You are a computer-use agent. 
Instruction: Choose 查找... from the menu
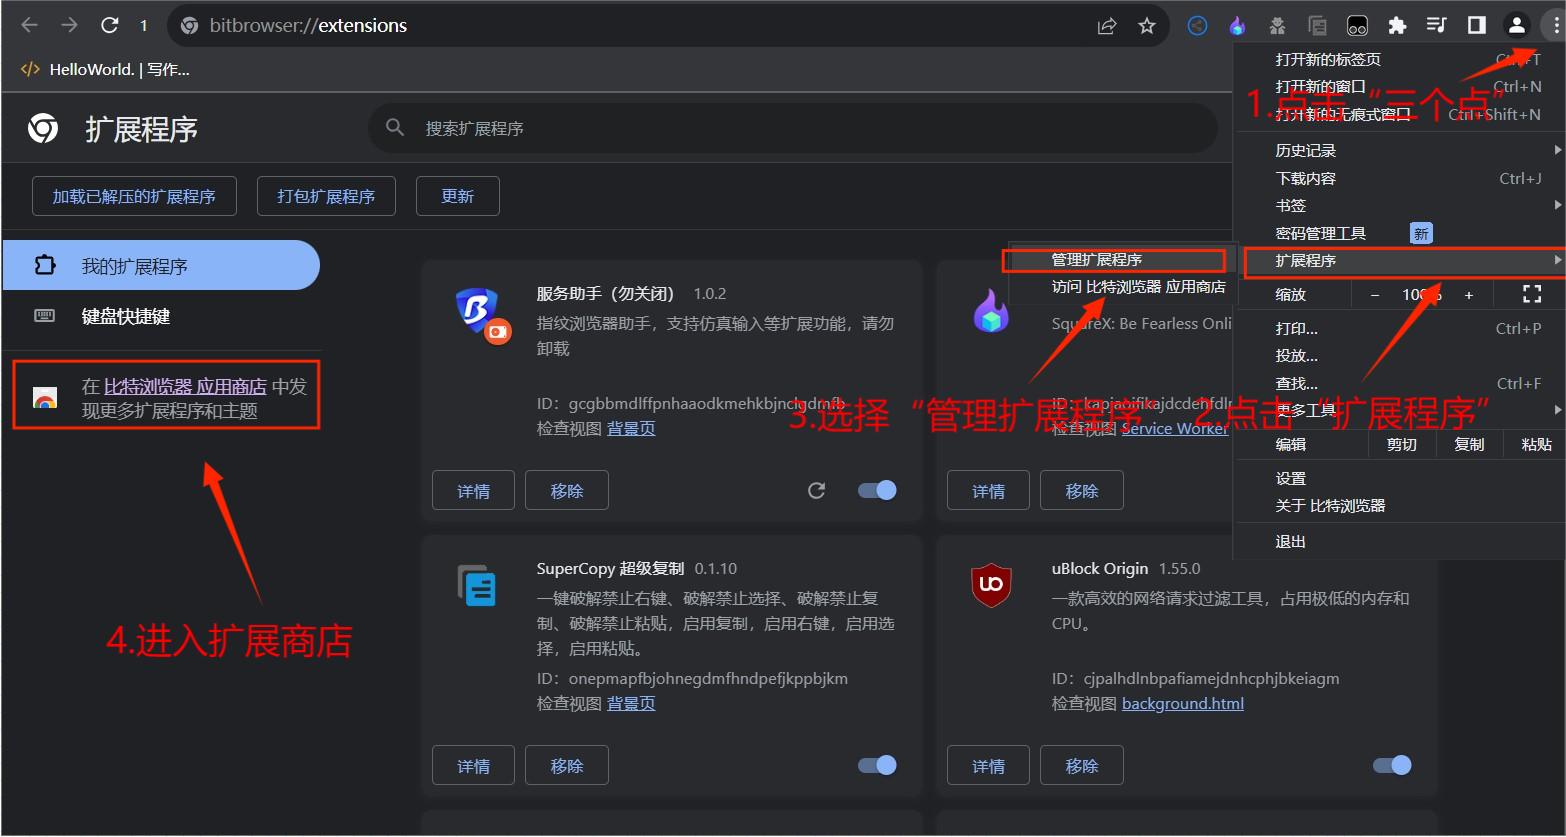pos(1400,383)
